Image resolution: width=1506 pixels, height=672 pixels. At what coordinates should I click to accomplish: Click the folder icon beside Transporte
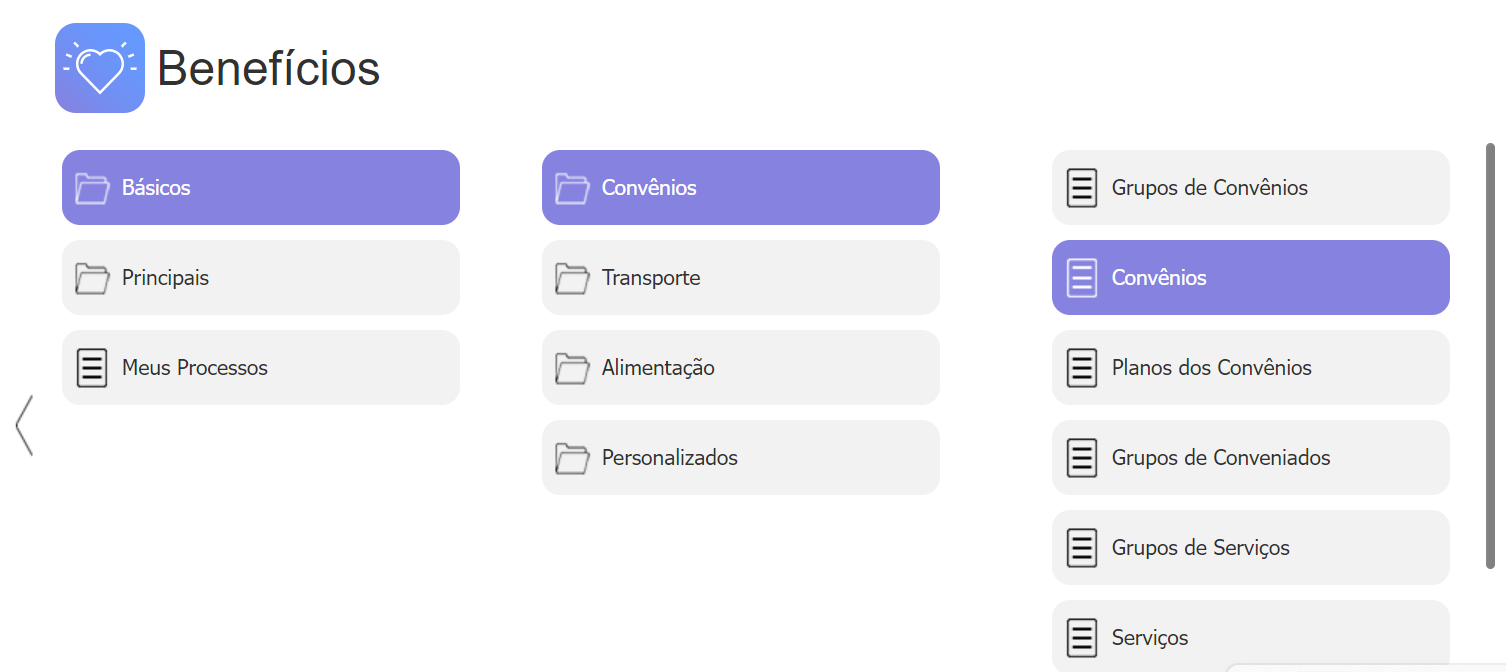point(572,278)
